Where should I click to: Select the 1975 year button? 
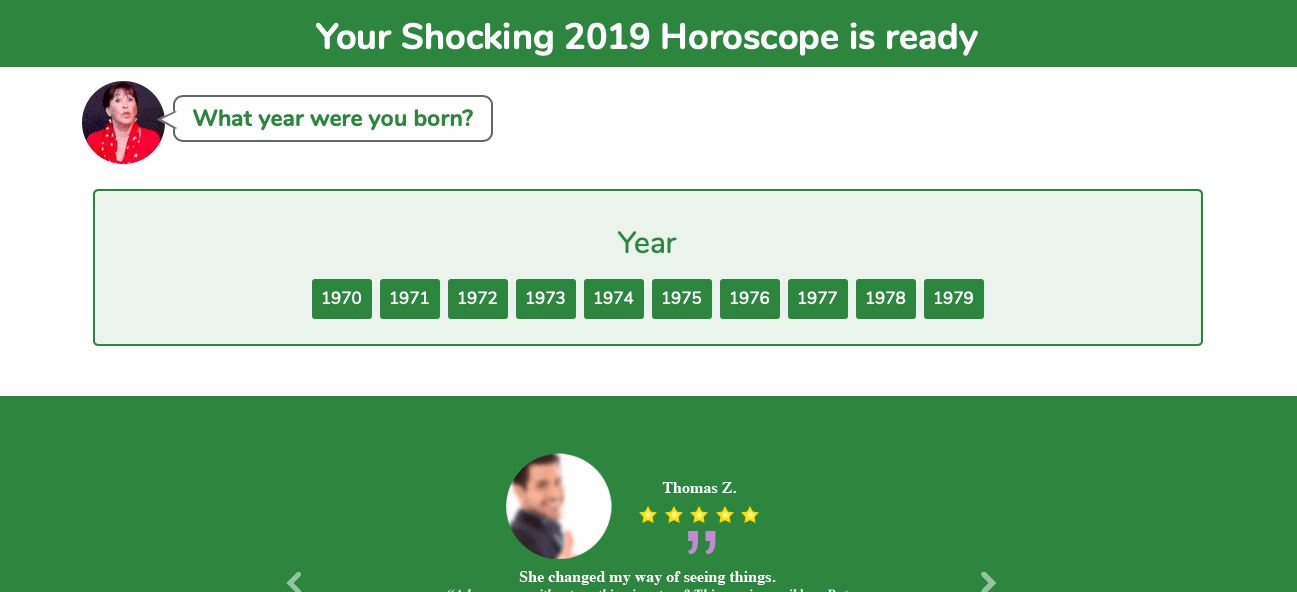point(682,299)
